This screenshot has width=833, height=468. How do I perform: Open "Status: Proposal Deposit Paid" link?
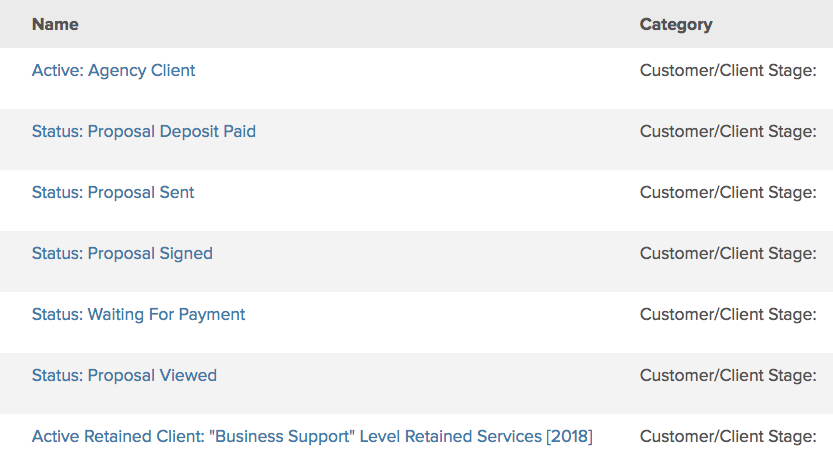click(143, 131)
